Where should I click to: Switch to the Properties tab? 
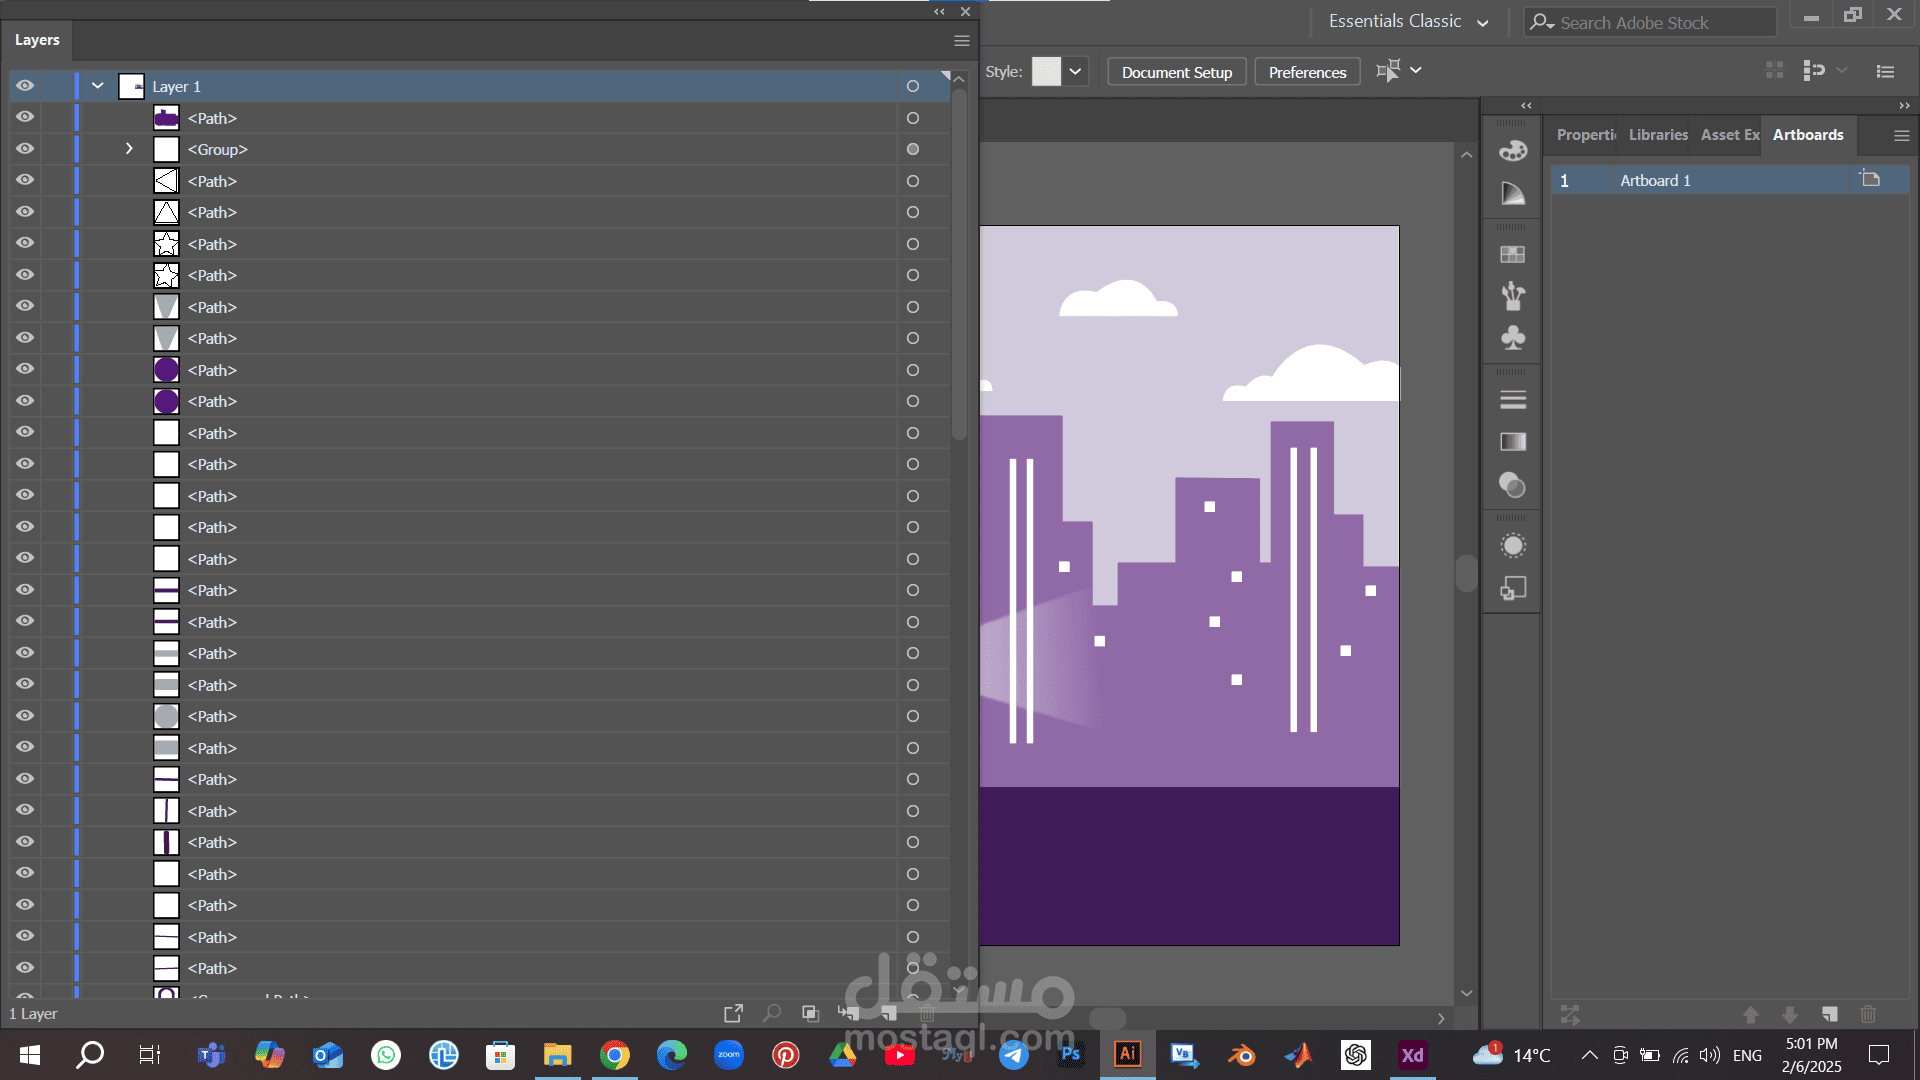pos(1586,135)
